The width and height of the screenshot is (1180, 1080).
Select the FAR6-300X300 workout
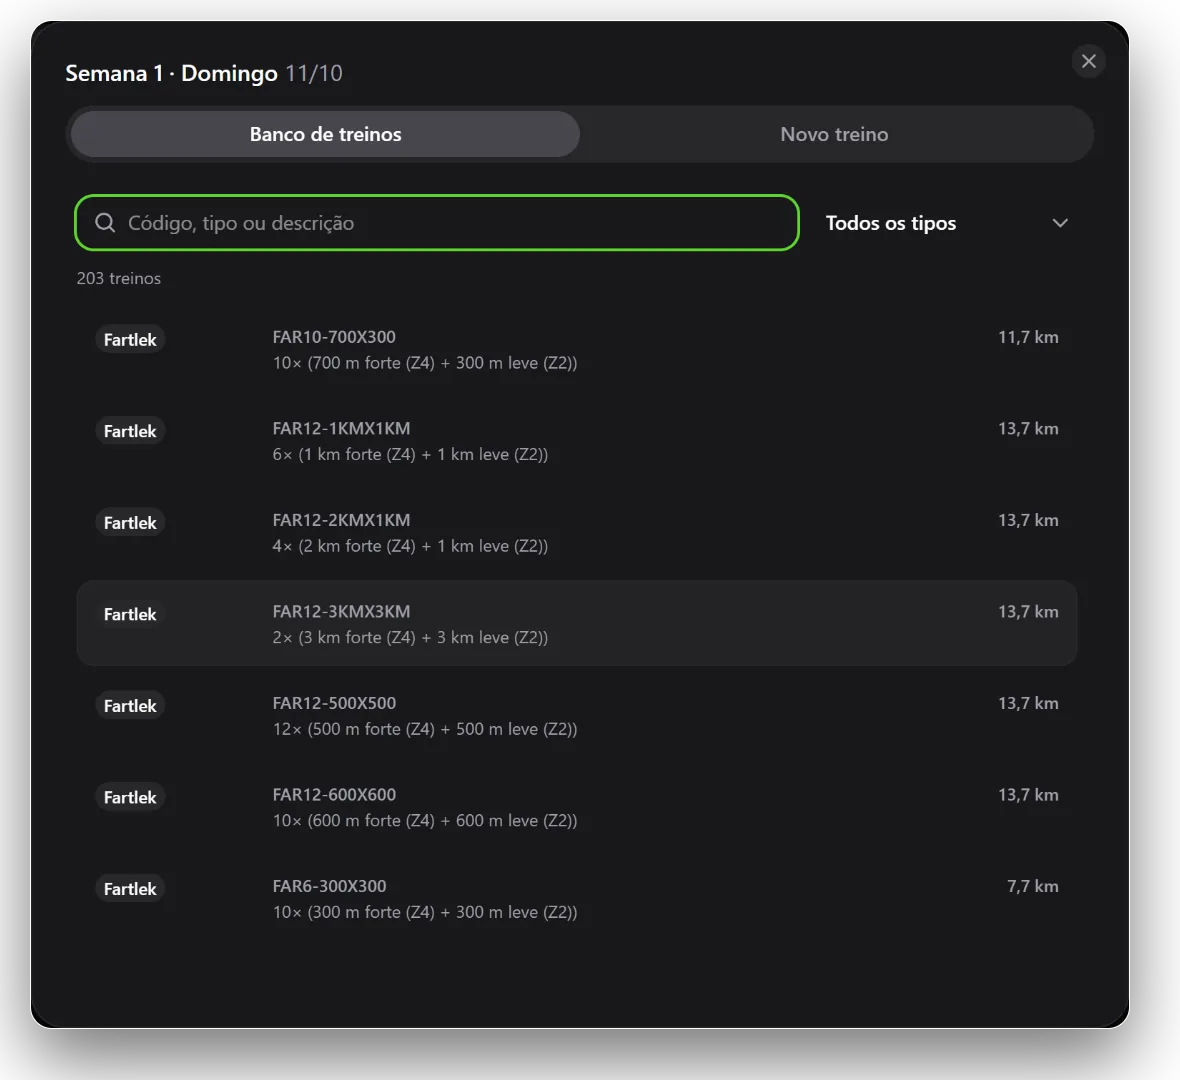click(x=576, y=899)
